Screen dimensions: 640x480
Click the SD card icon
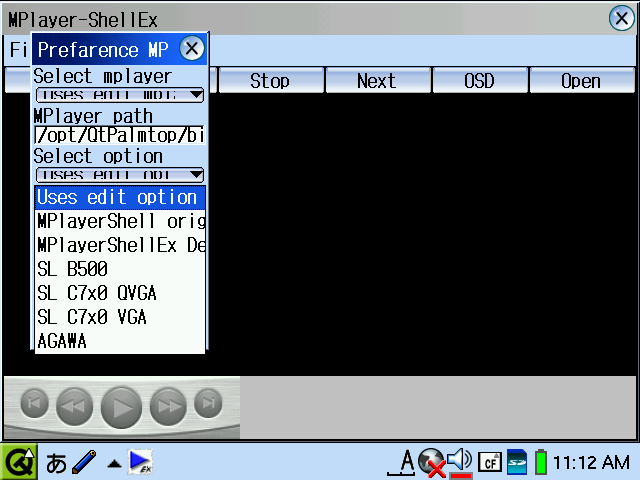click(517, 462)
